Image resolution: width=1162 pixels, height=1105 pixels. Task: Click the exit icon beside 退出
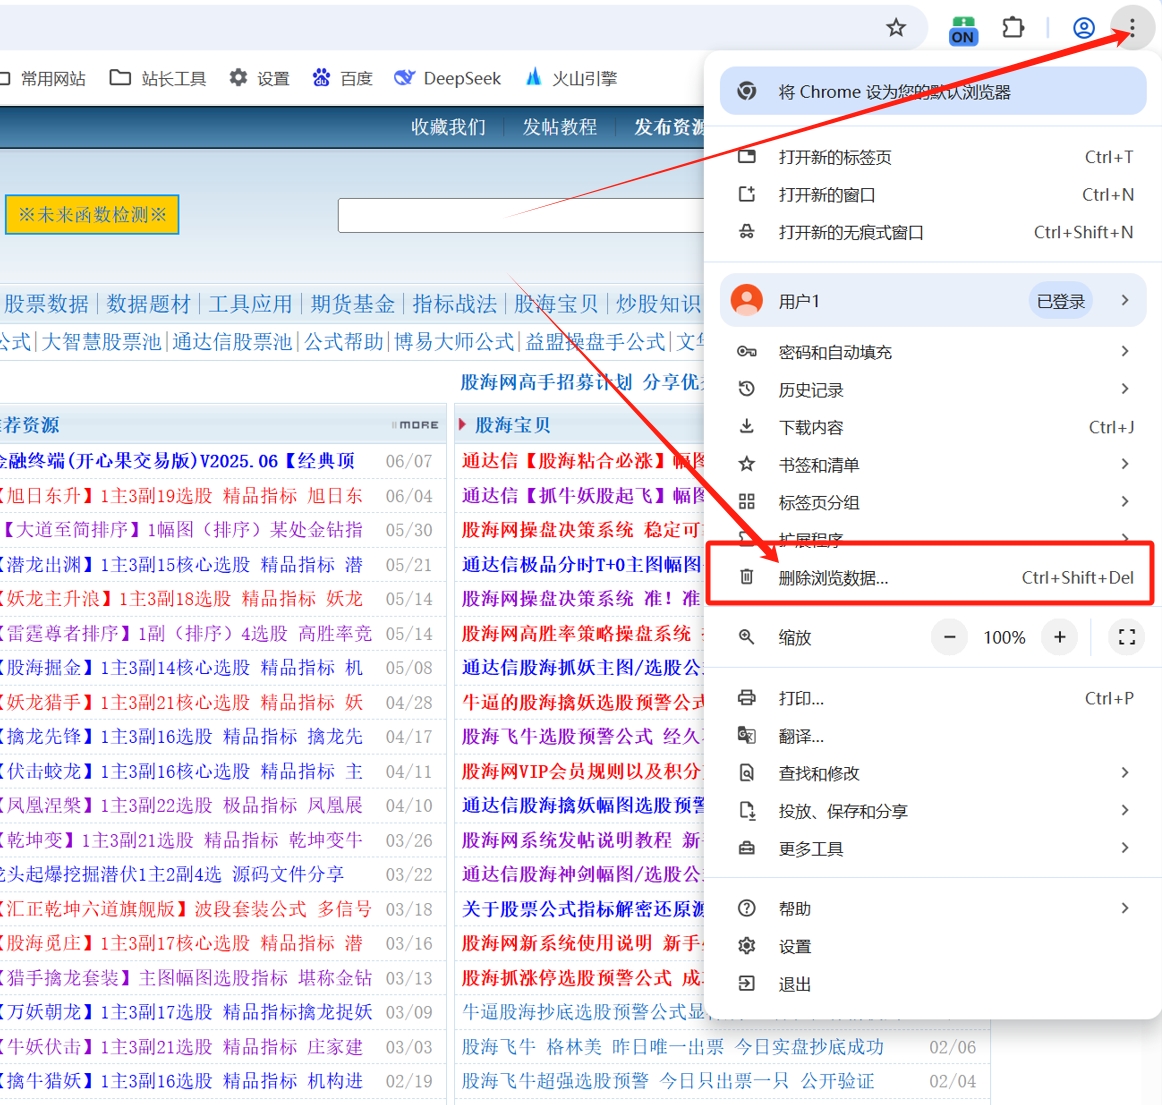[x=747, y=983]
